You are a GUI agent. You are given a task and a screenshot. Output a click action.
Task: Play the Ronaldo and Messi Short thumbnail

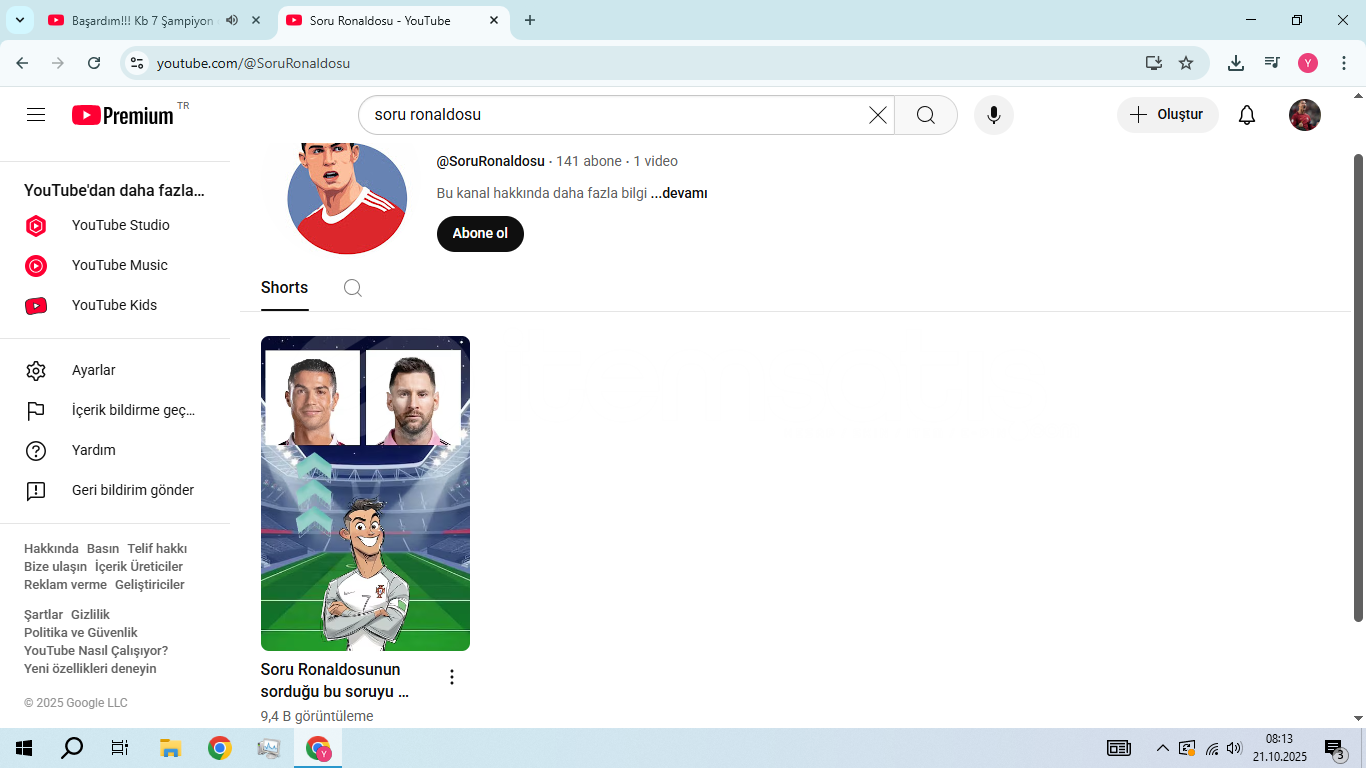click(x=365, y=494)
